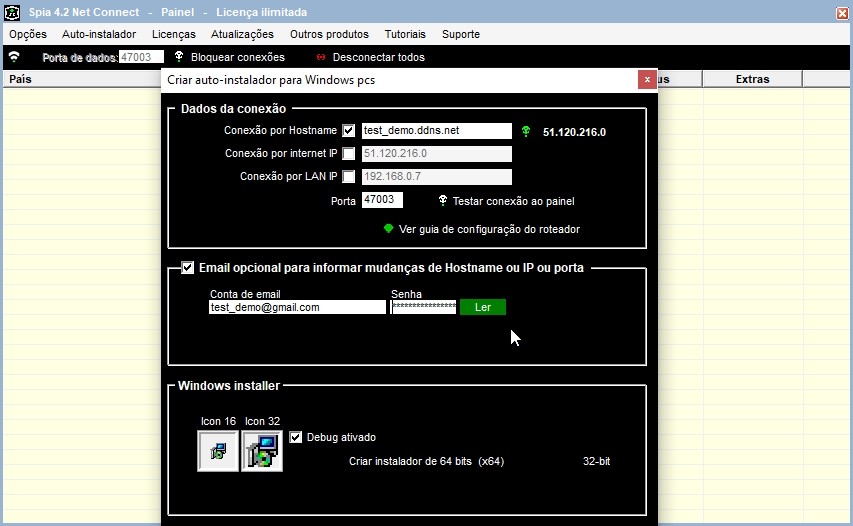Image resolution: width=853 pixels, height=526 pixels.
Task: Open the Atualizações menu
Action: 242,34
